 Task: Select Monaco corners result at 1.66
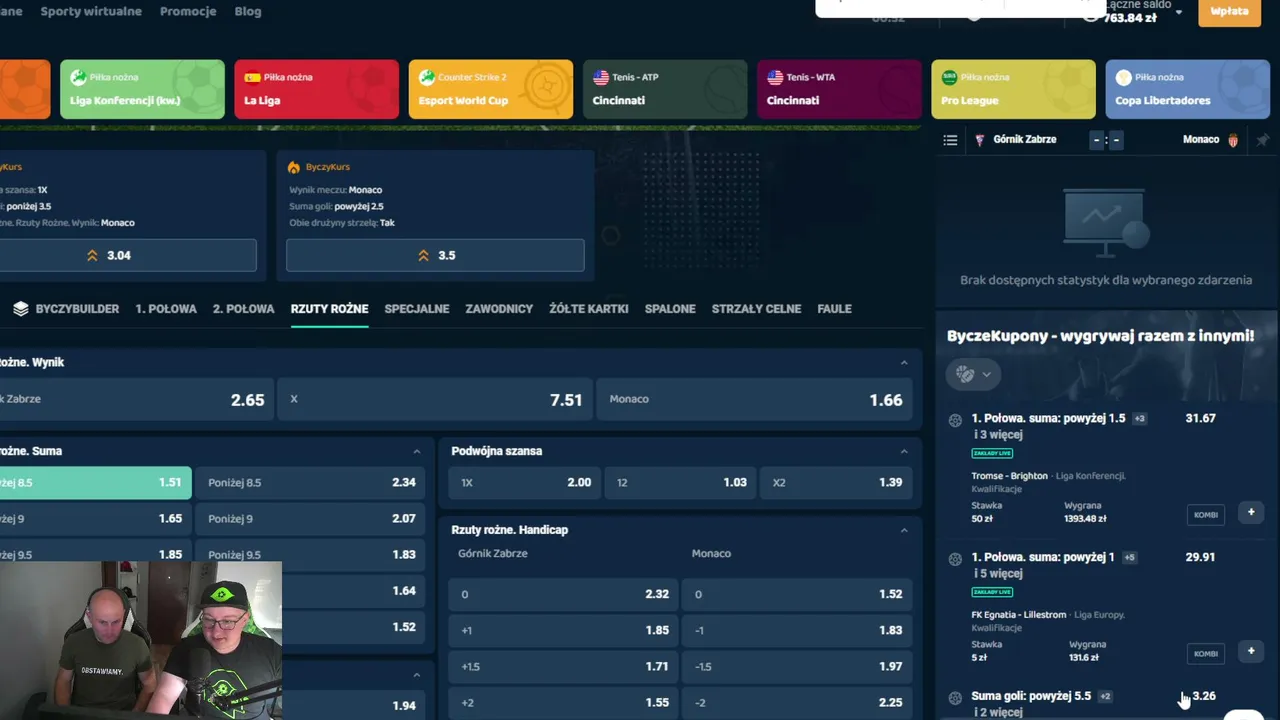tap(756, 400)
